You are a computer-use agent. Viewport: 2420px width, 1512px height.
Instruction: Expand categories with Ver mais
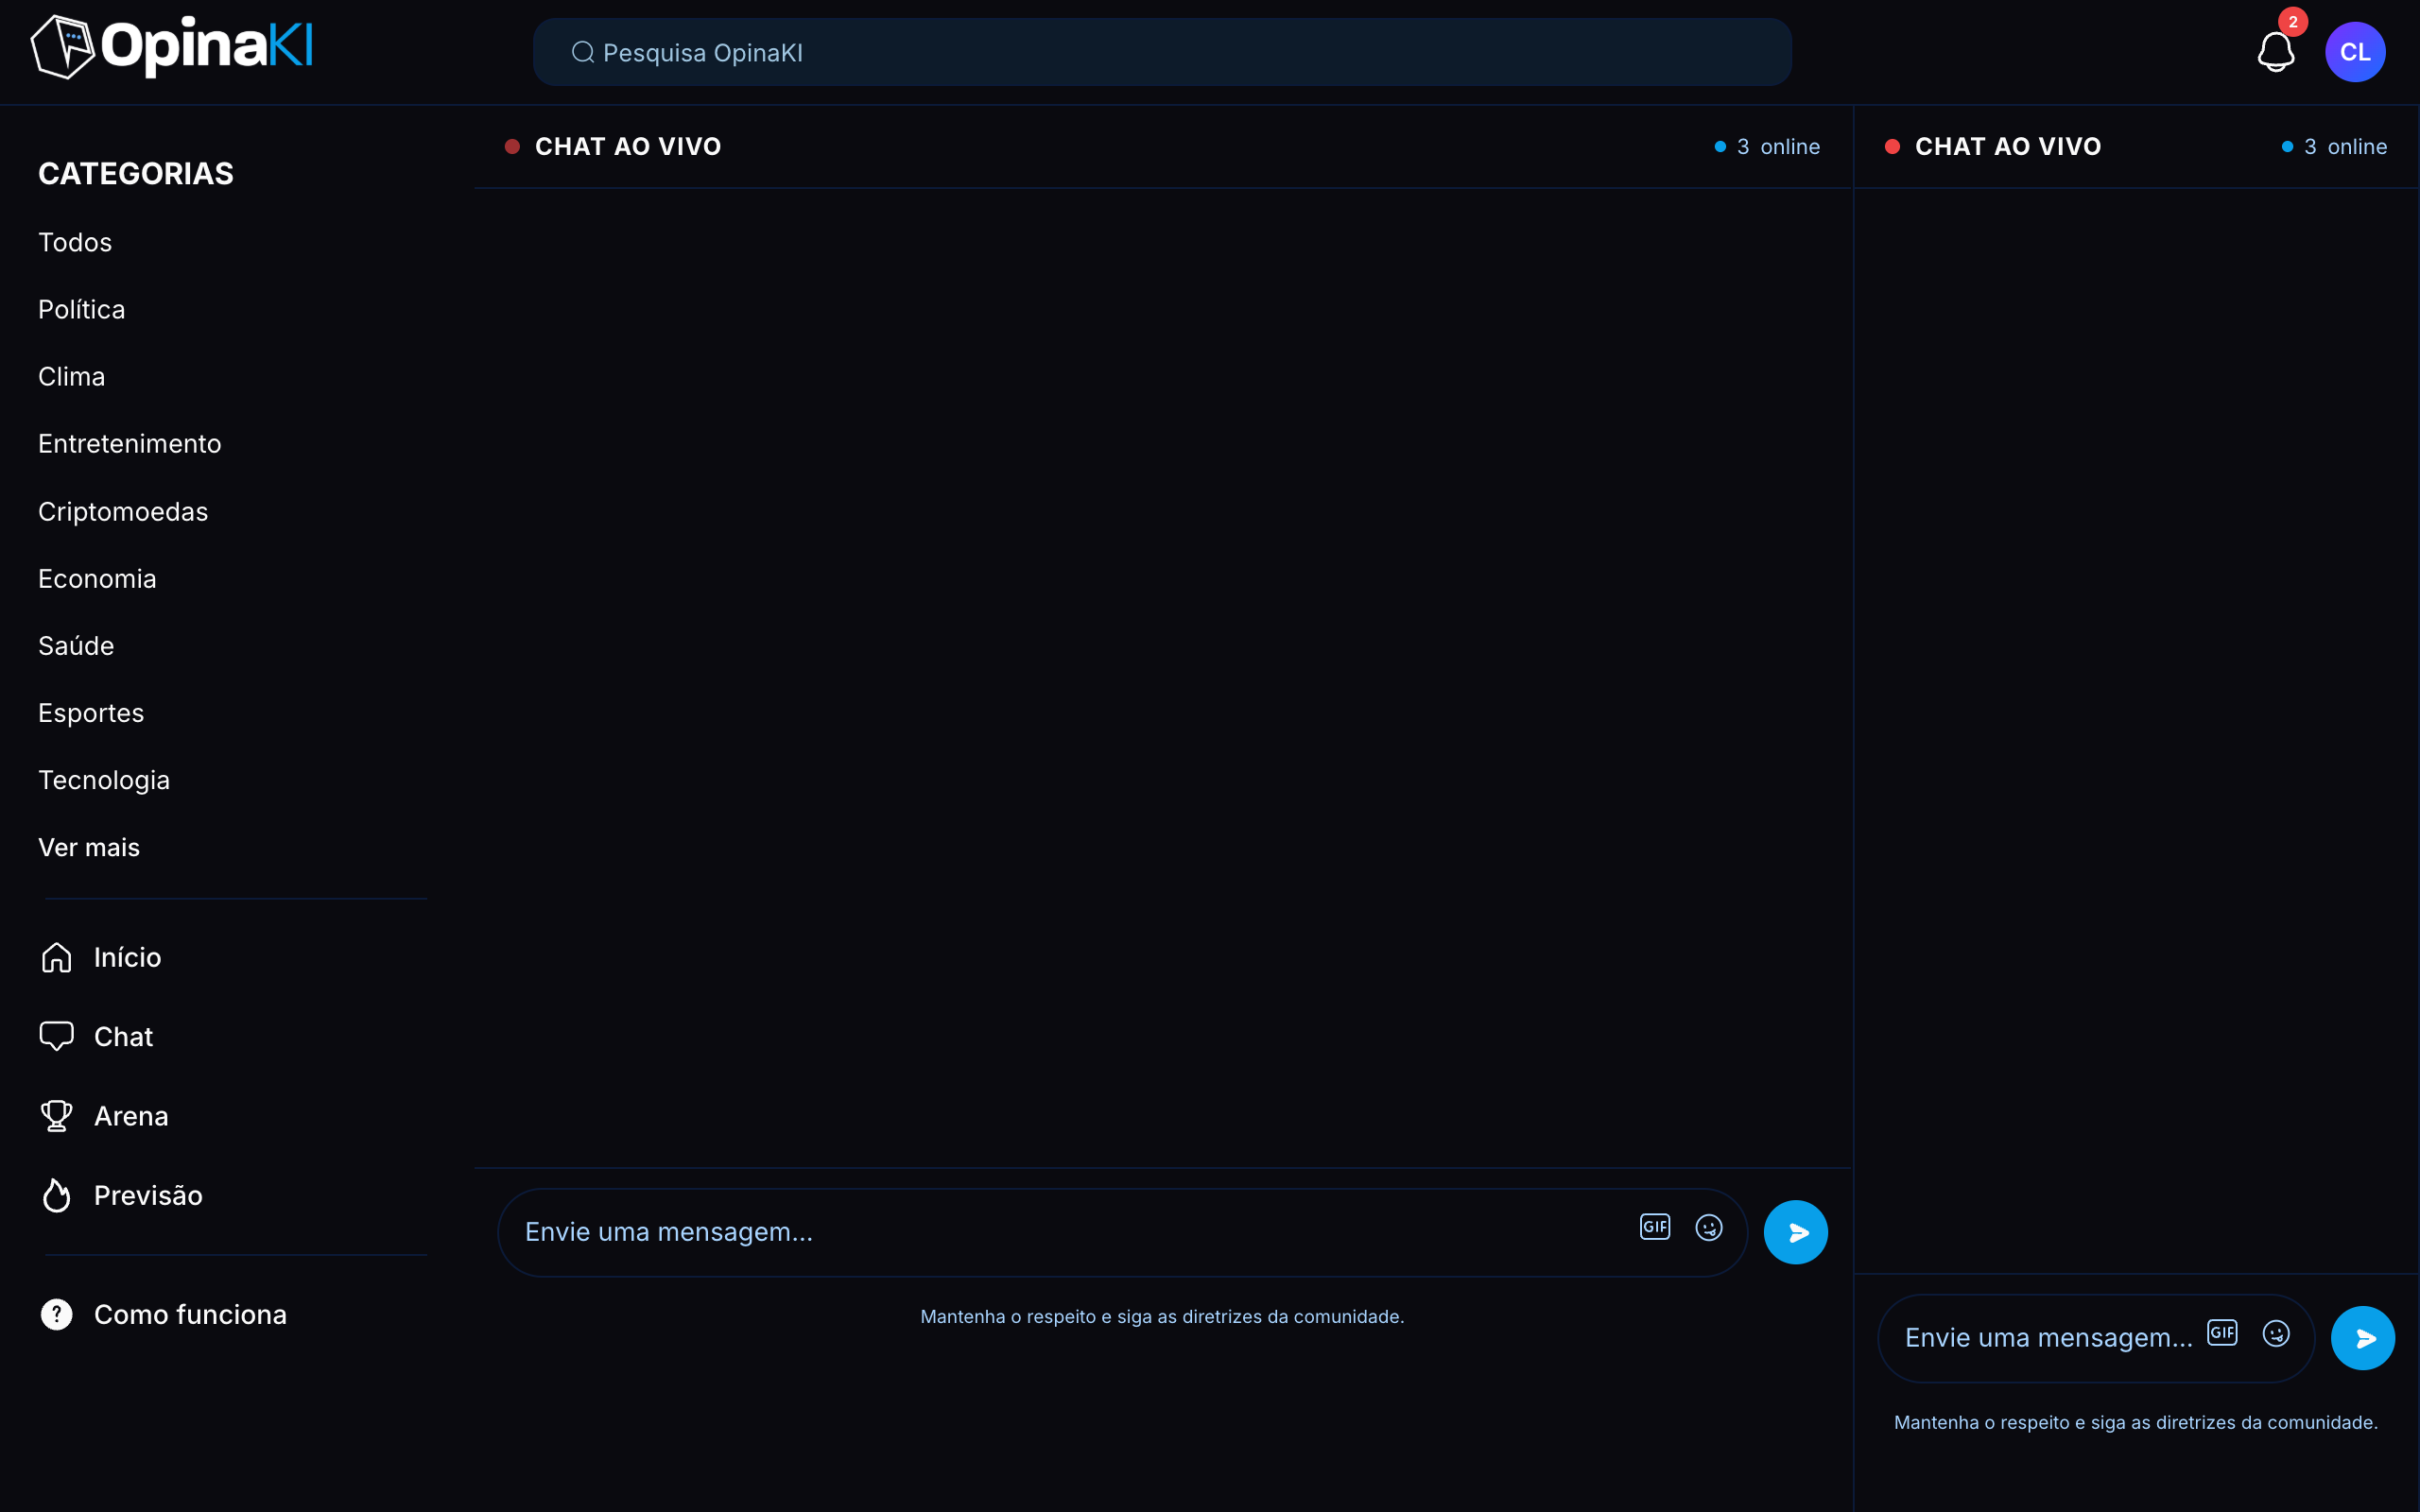click(89, 847)
